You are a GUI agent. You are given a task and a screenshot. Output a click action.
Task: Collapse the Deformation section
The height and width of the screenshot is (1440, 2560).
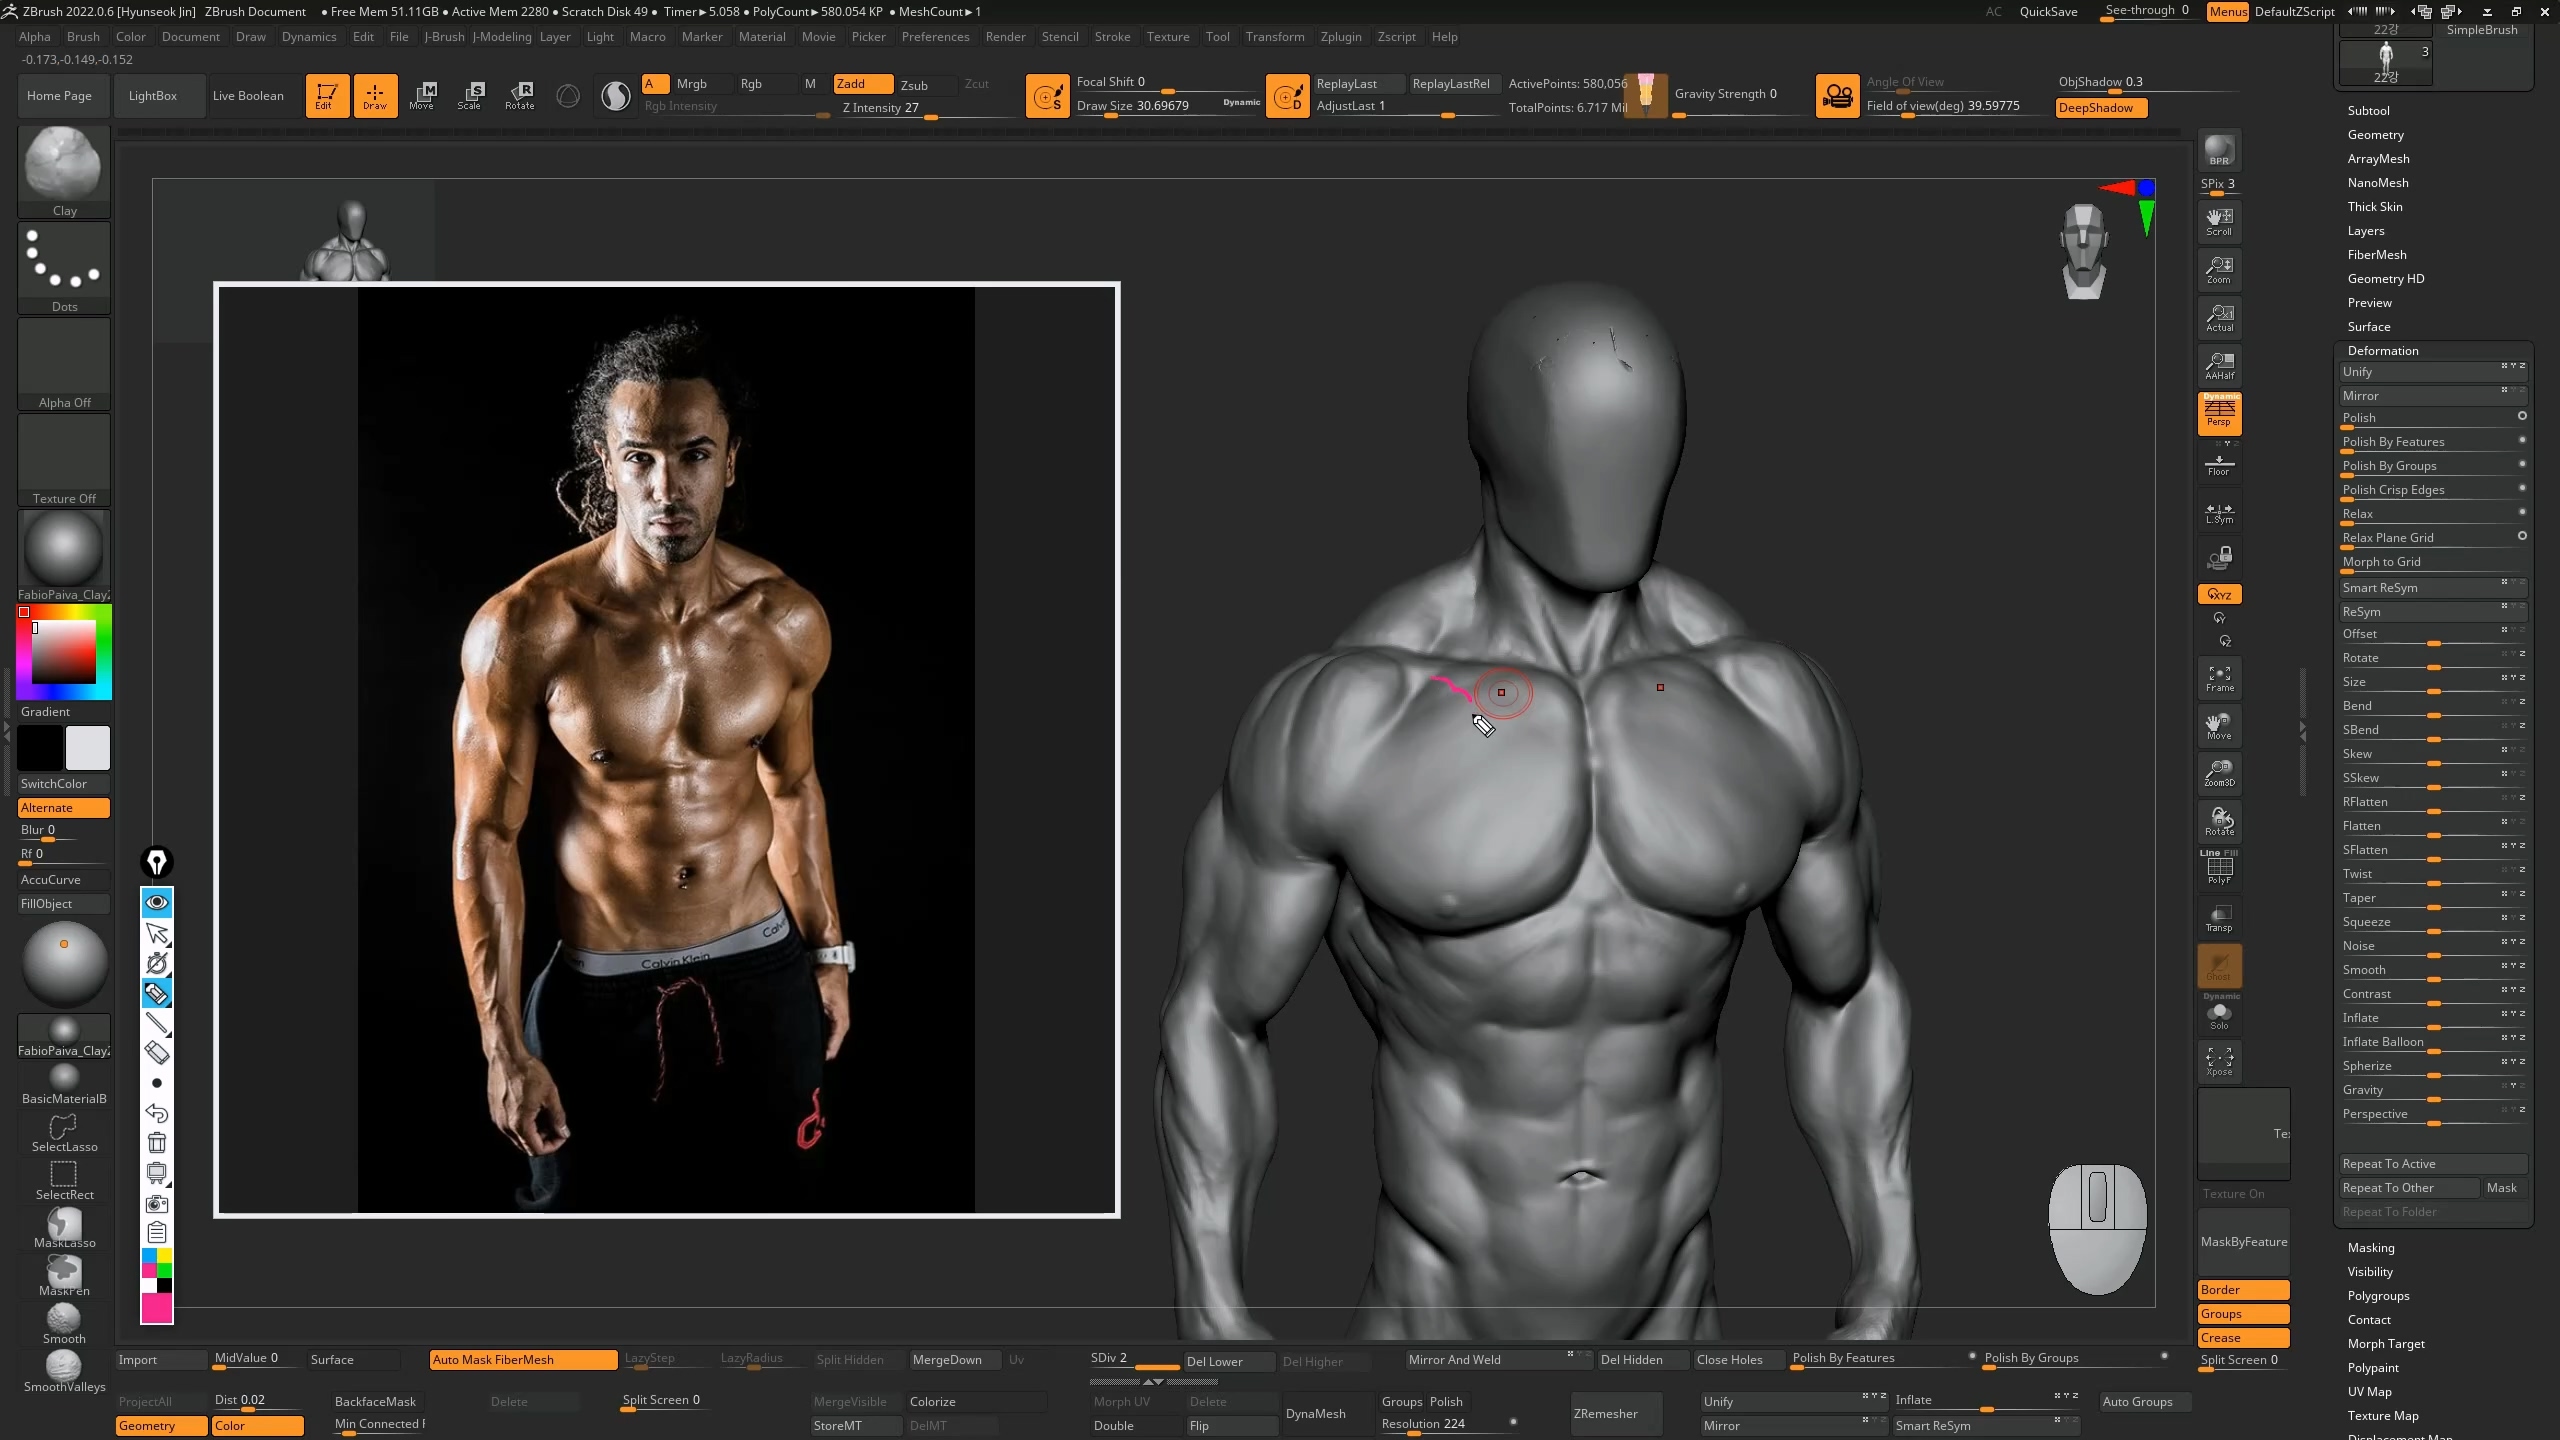pyautogui.click(x=2382, y=351)
